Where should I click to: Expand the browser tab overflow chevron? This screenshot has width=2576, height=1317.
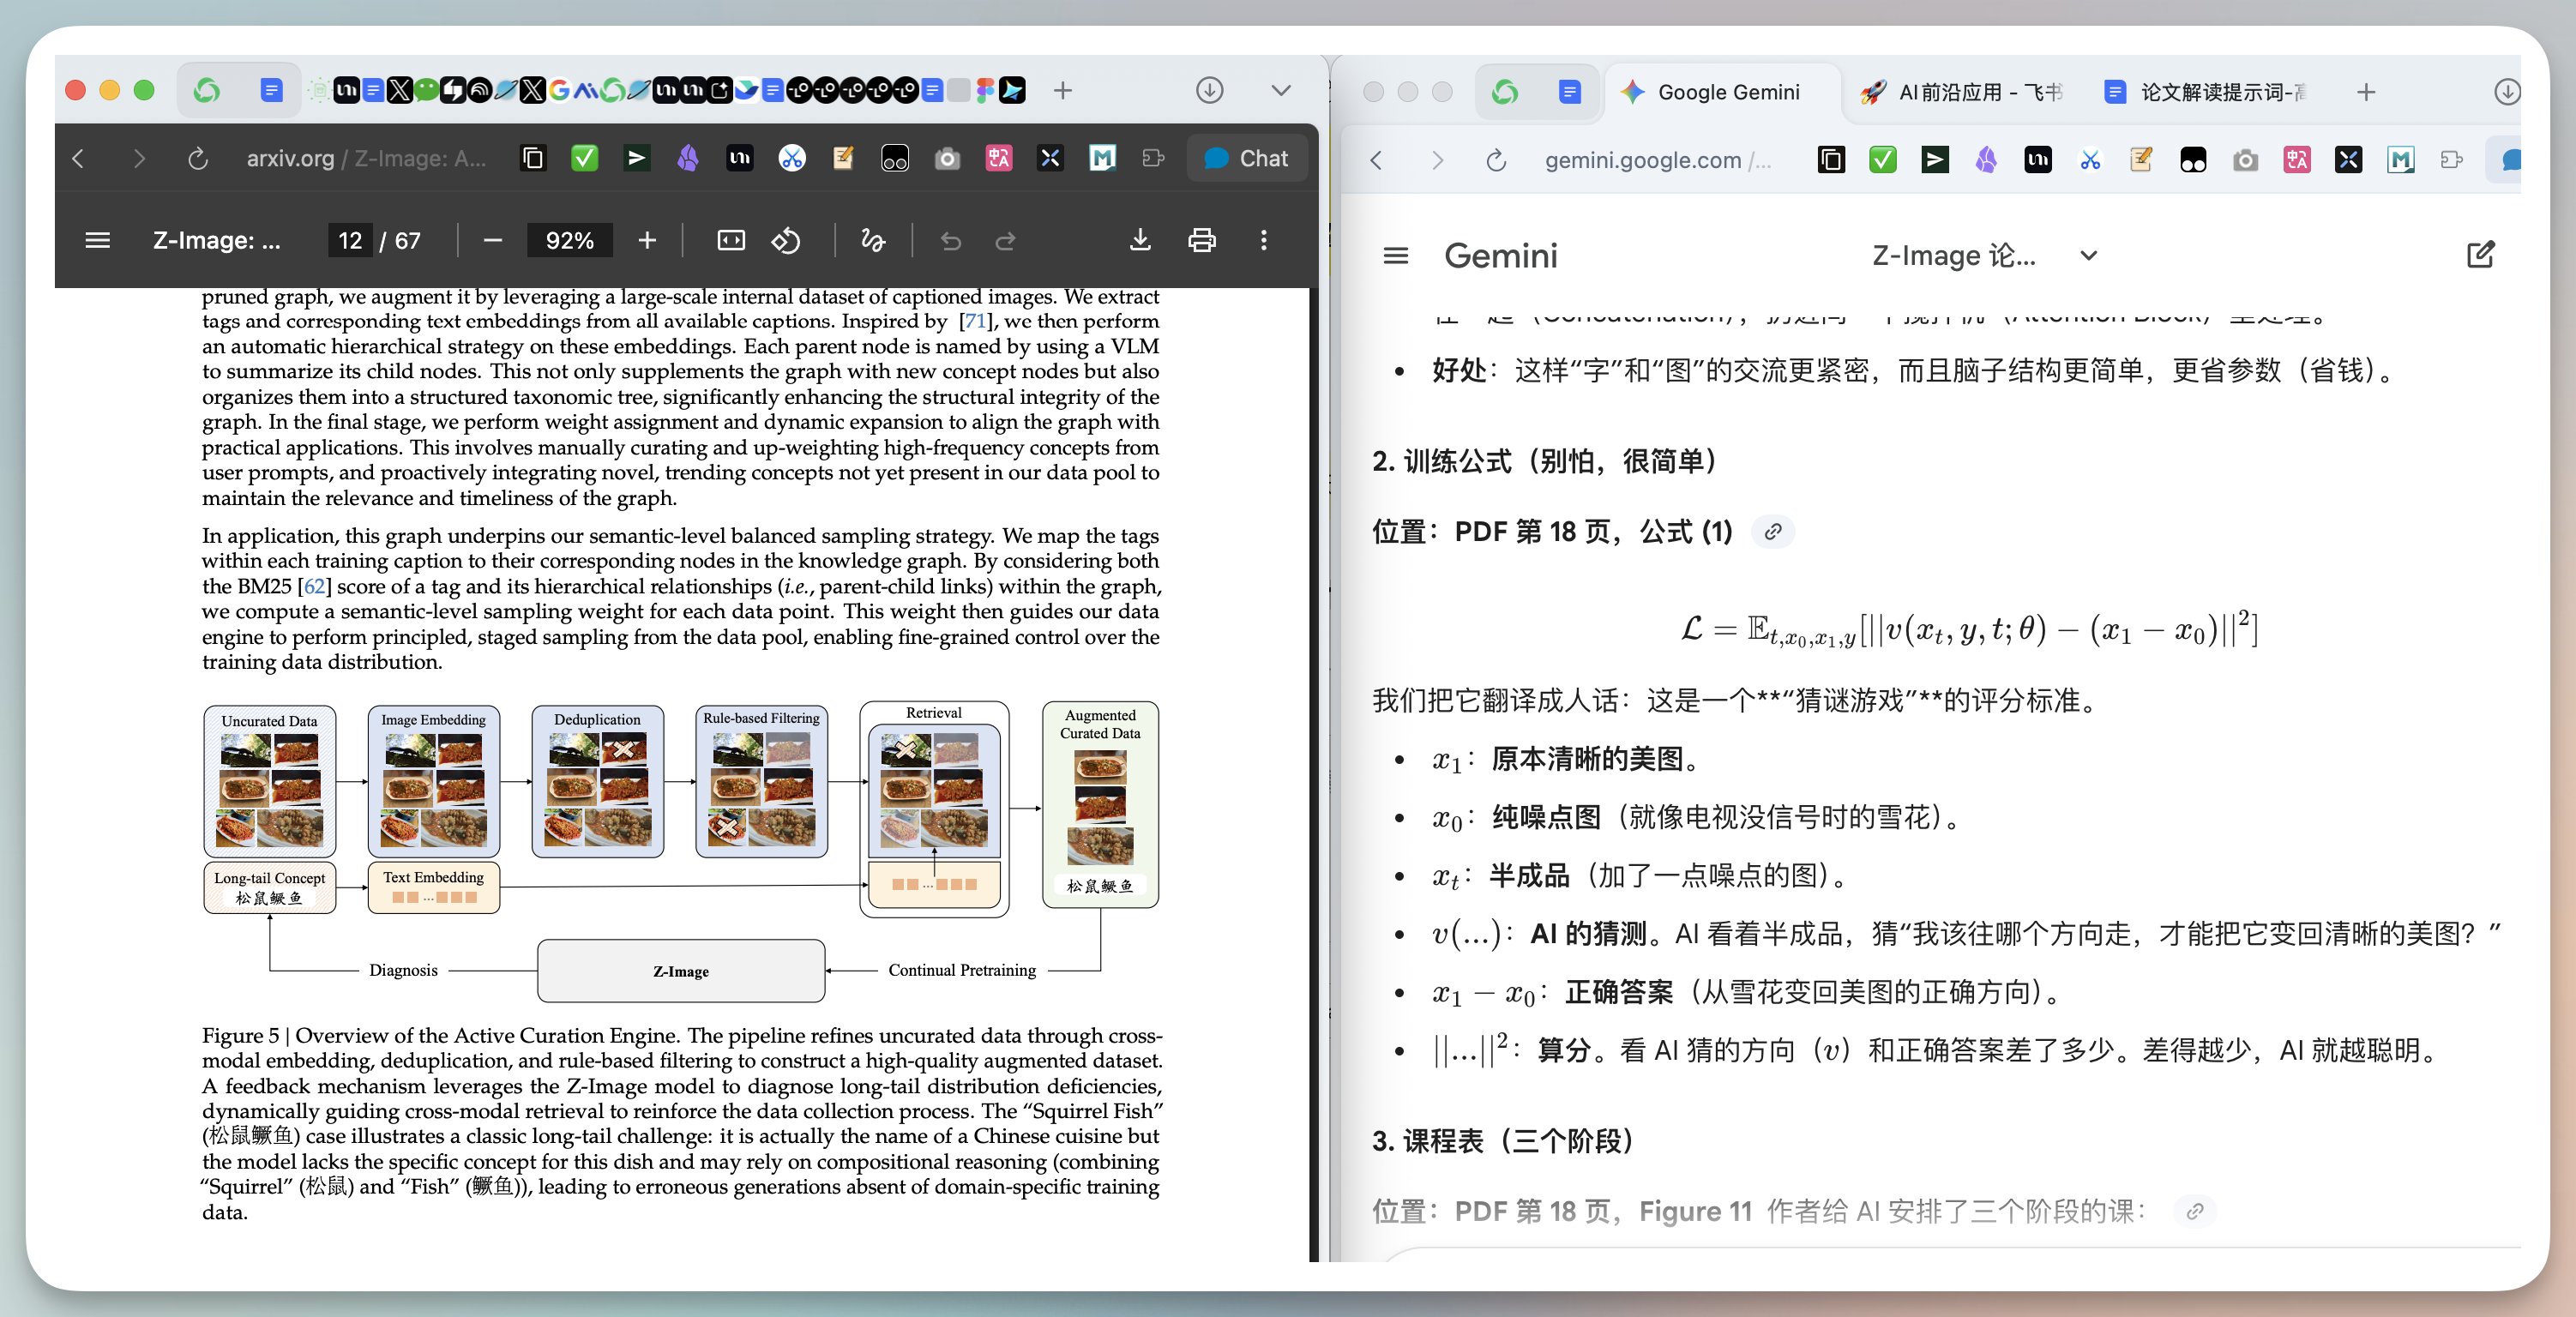pyautogui.click(x=1280, y=90)
